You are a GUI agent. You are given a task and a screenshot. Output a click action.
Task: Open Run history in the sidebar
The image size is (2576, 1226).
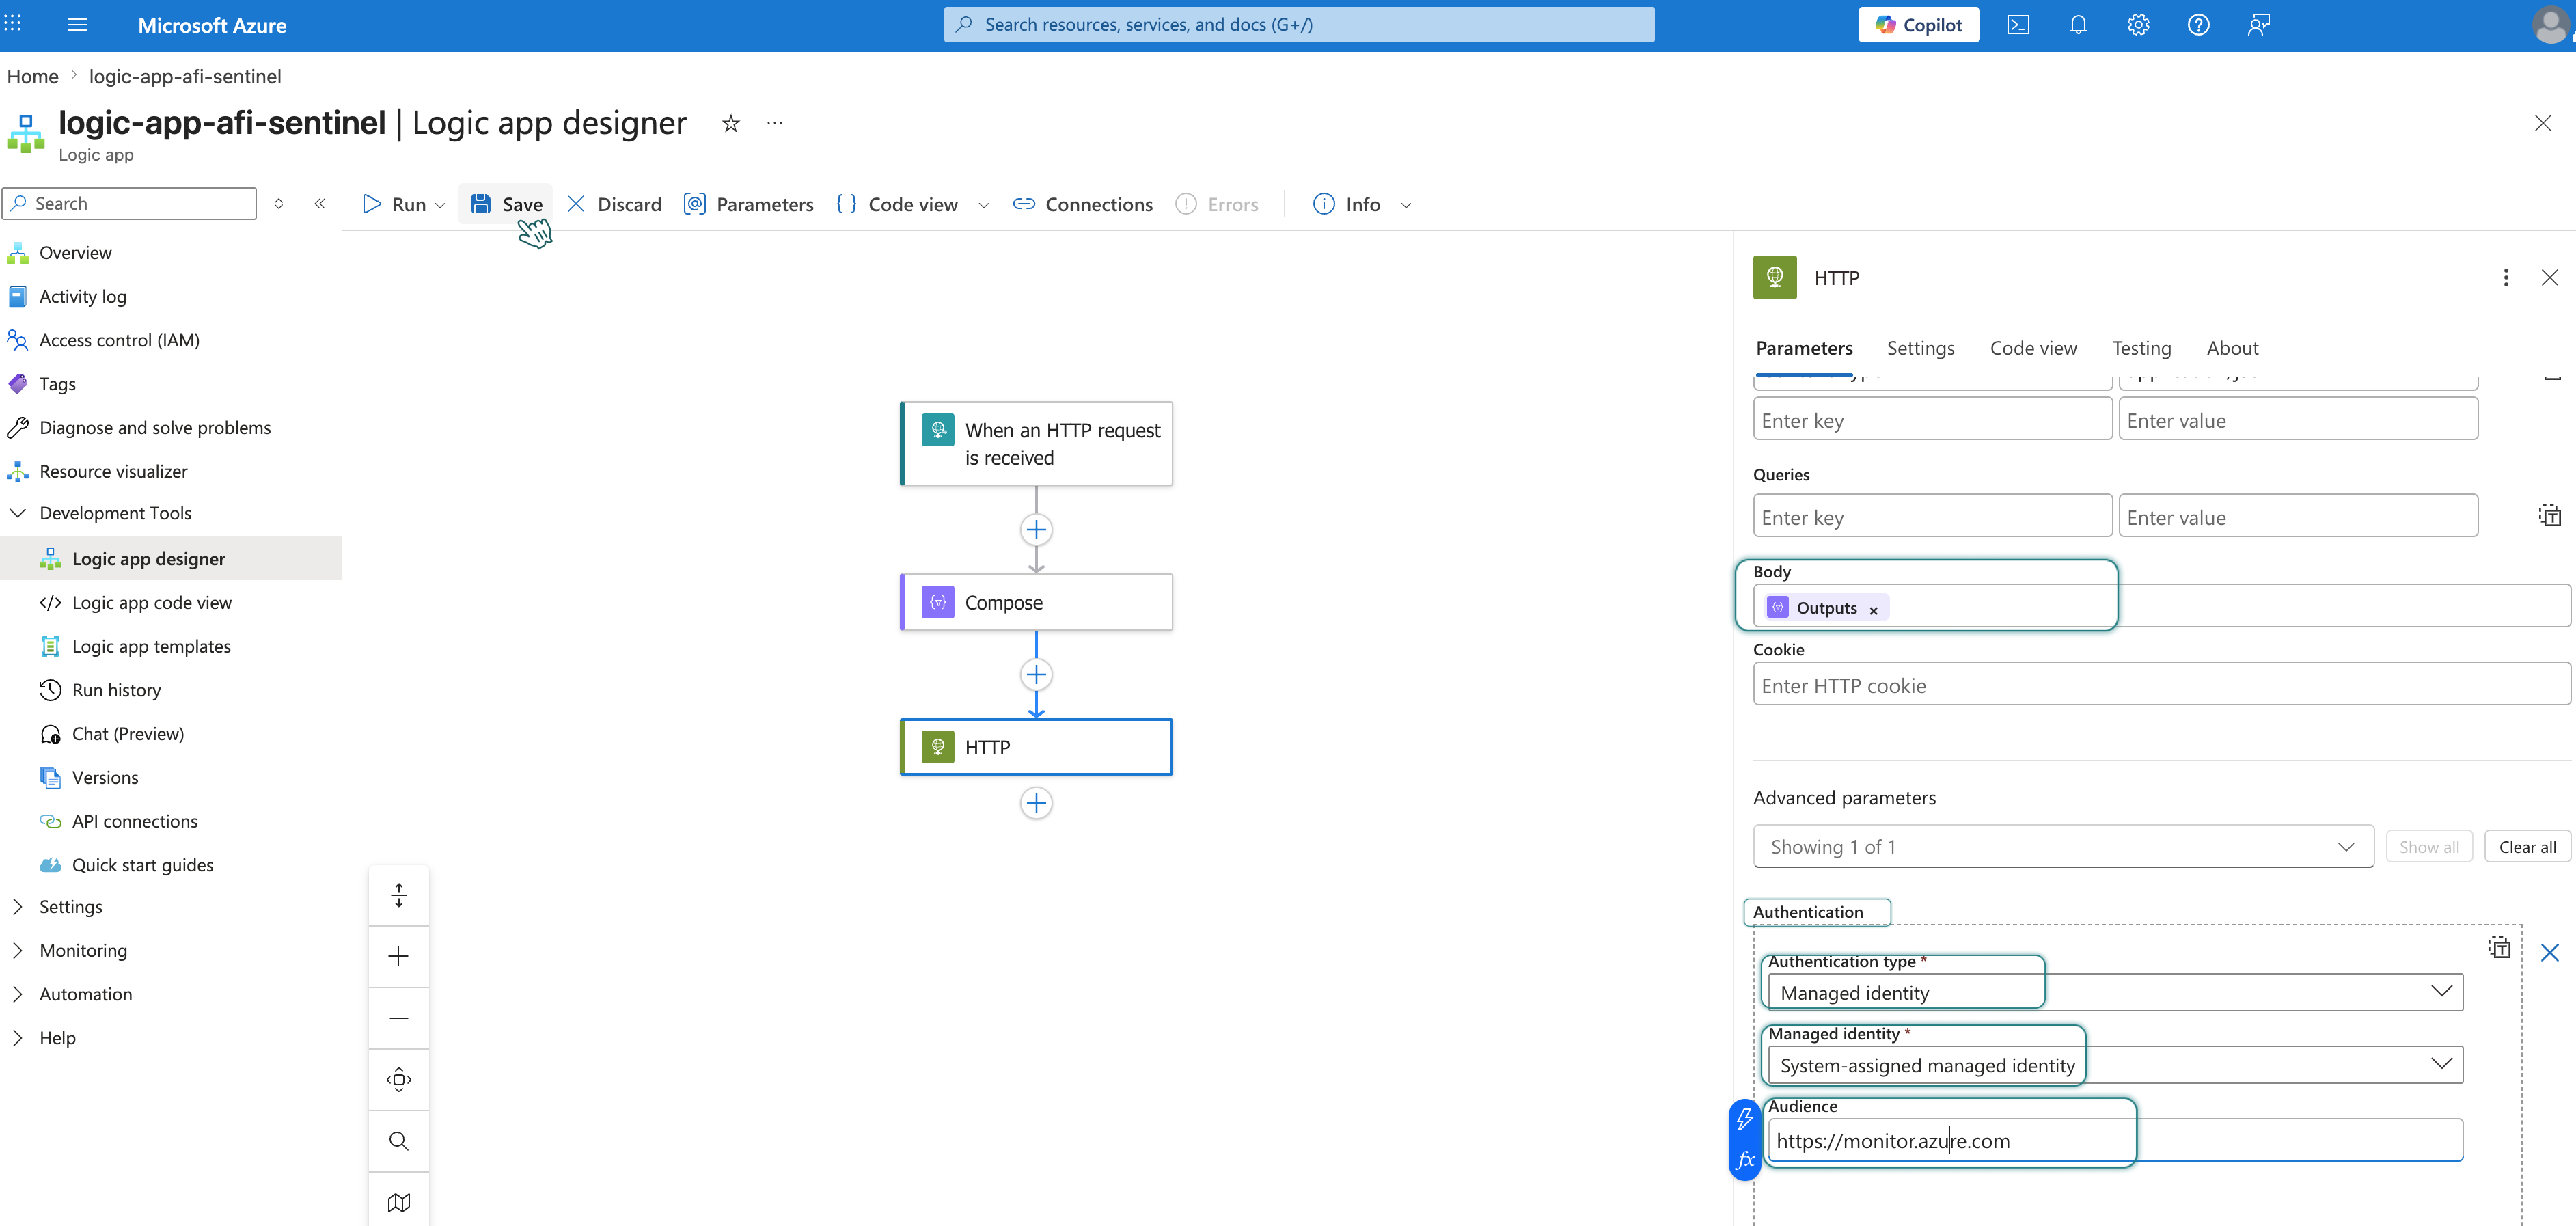(116, 690)
